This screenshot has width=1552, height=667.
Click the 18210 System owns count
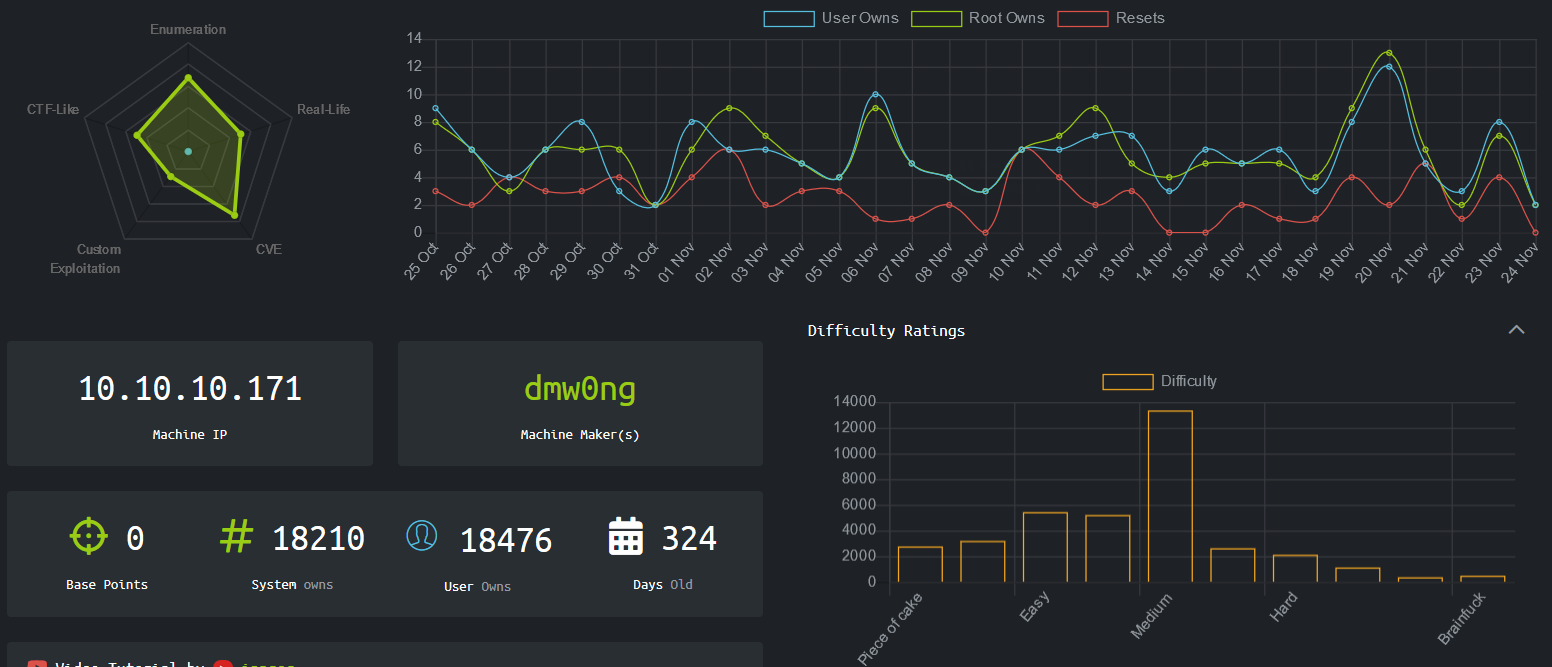coord(318,539)
